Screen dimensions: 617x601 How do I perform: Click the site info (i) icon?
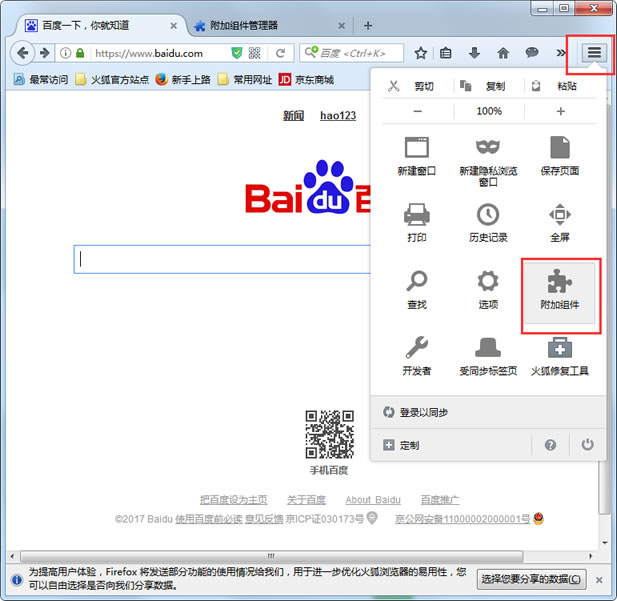tap(66, 53)
